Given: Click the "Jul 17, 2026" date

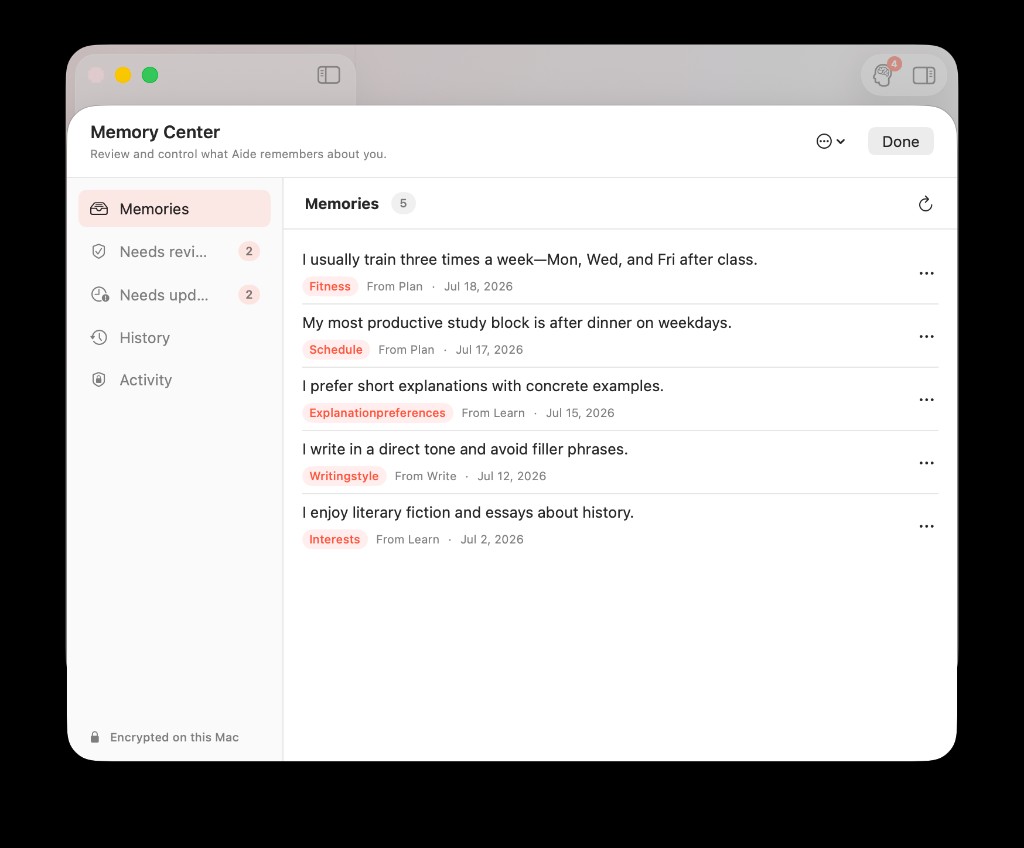Looking at the screenshot, I should click(x=489, y=350).
